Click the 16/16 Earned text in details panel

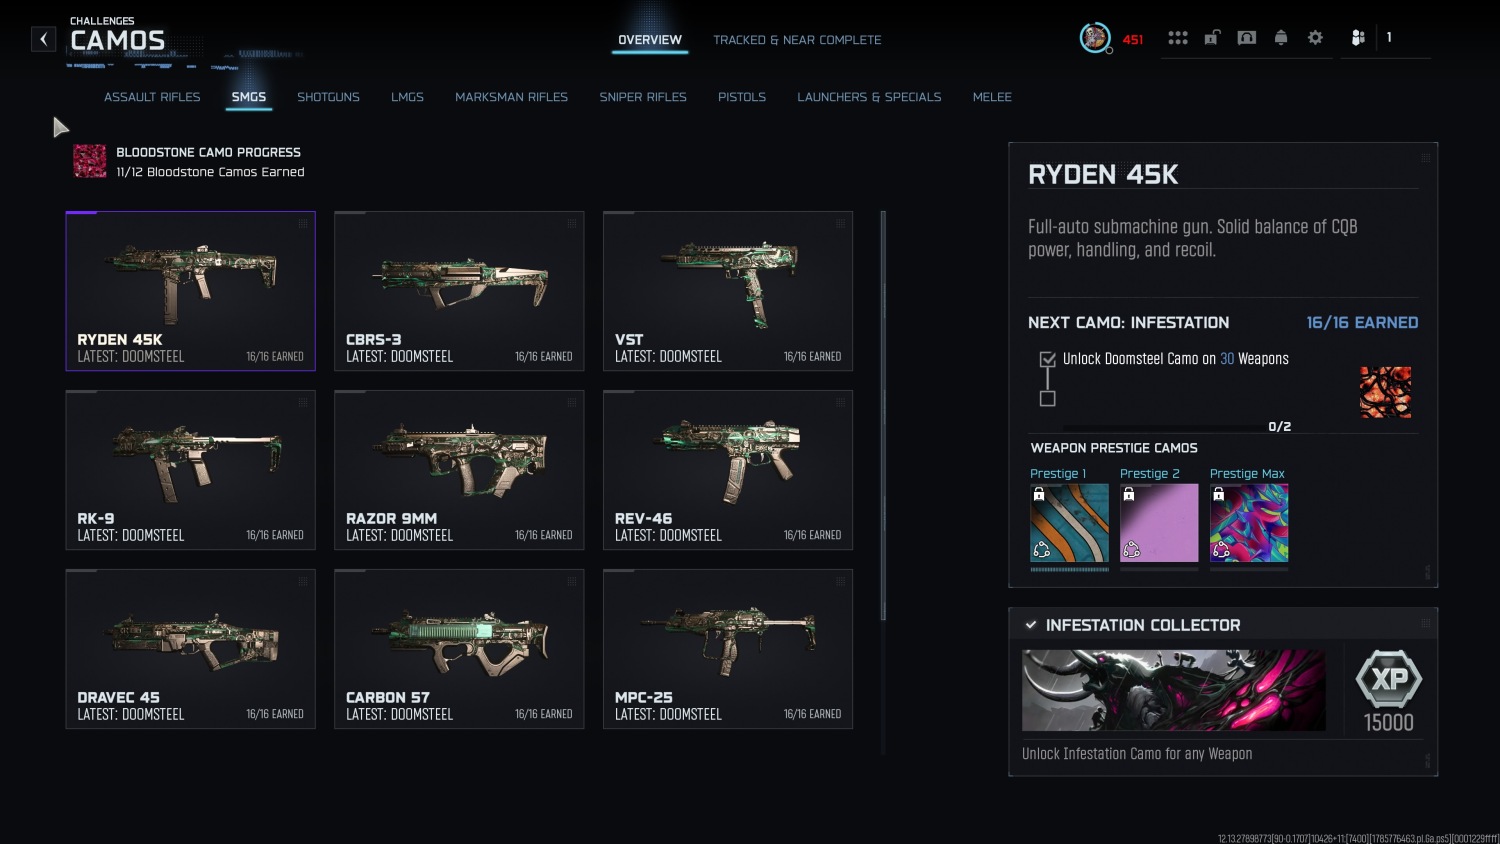tap(1362, 322)
